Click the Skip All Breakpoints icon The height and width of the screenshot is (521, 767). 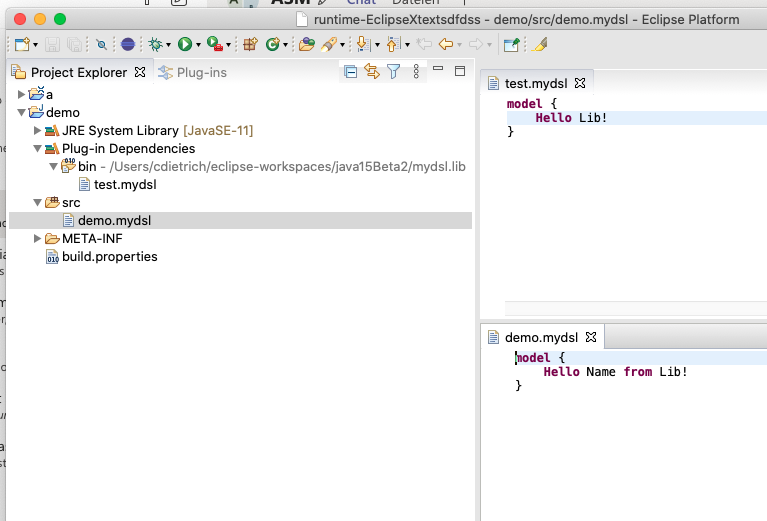[x=101, y=45]
